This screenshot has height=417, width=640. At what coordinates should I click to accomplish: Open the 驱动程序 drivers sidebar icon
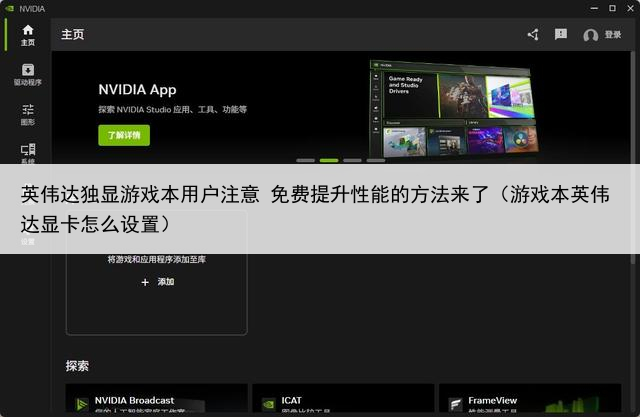tap(27, 75)
